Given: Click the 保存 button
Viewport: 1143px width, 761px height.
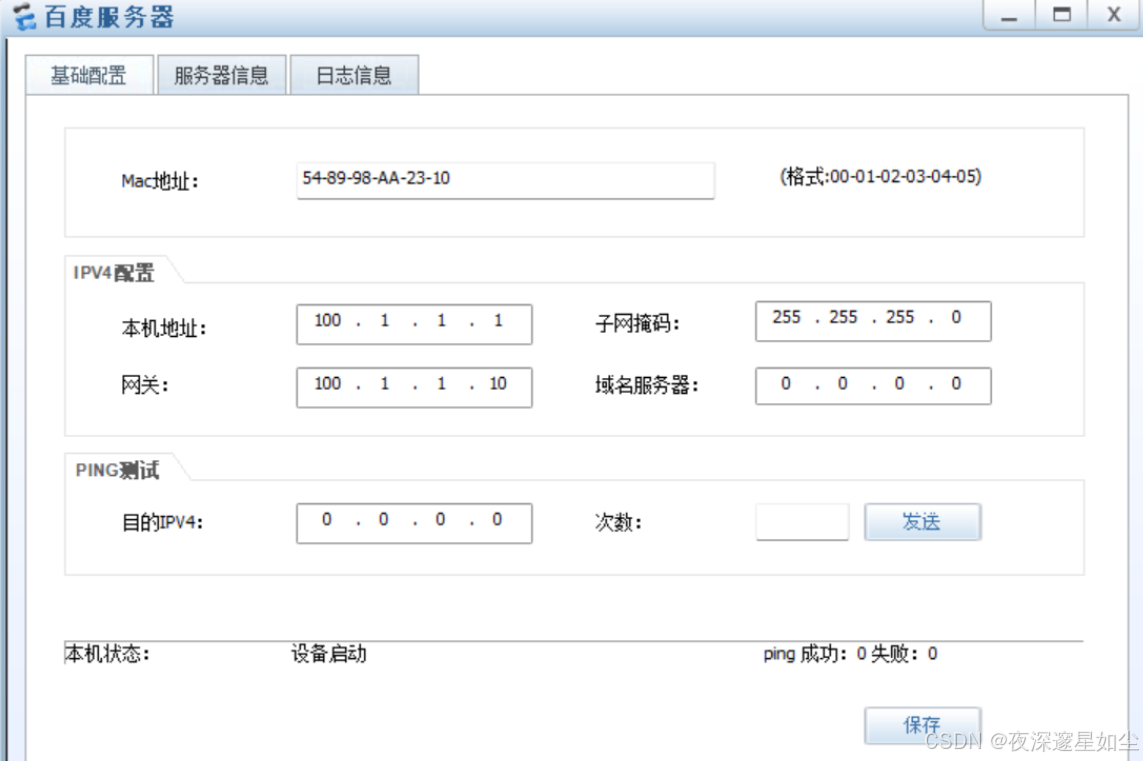Looking at the screenshot, I should point(923,725).
